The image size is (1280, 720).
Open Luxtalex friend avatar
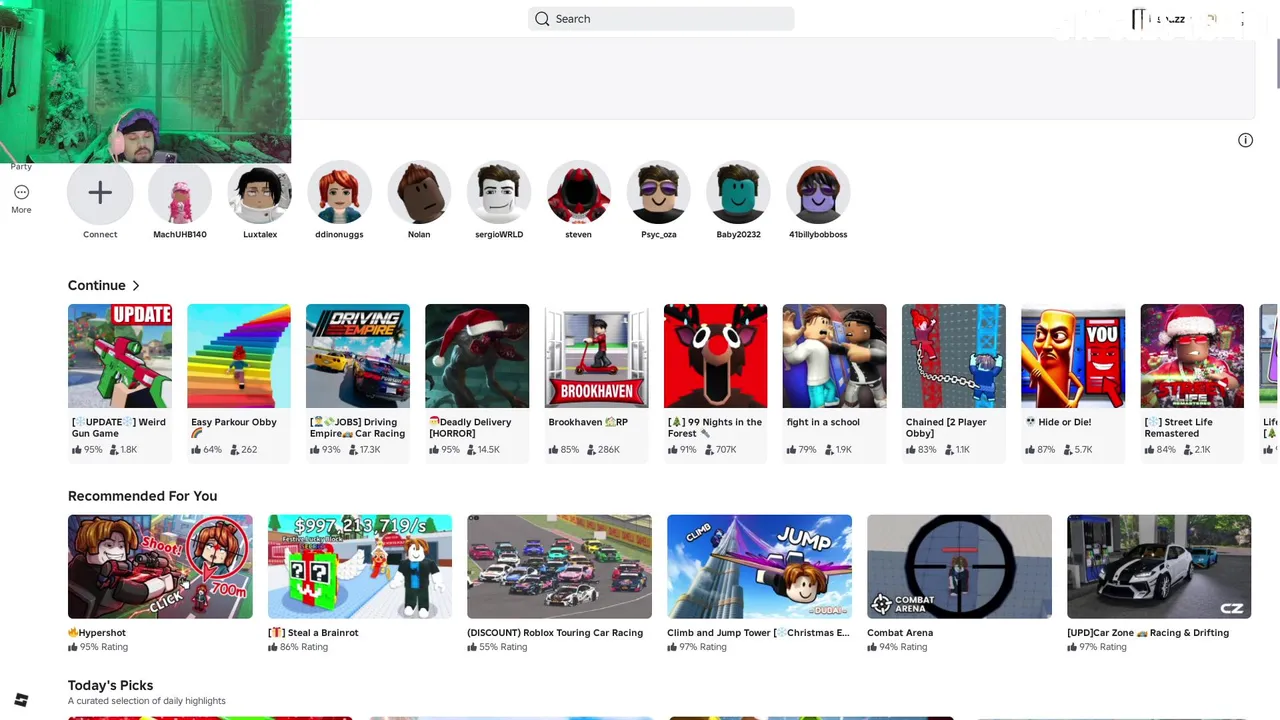tap(260, 193)
